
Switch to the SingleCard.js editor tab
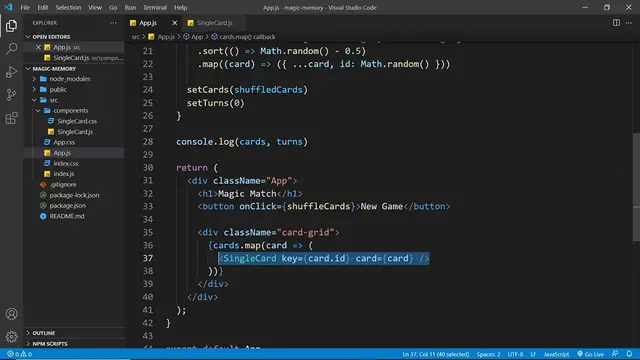tap(214, 23)
